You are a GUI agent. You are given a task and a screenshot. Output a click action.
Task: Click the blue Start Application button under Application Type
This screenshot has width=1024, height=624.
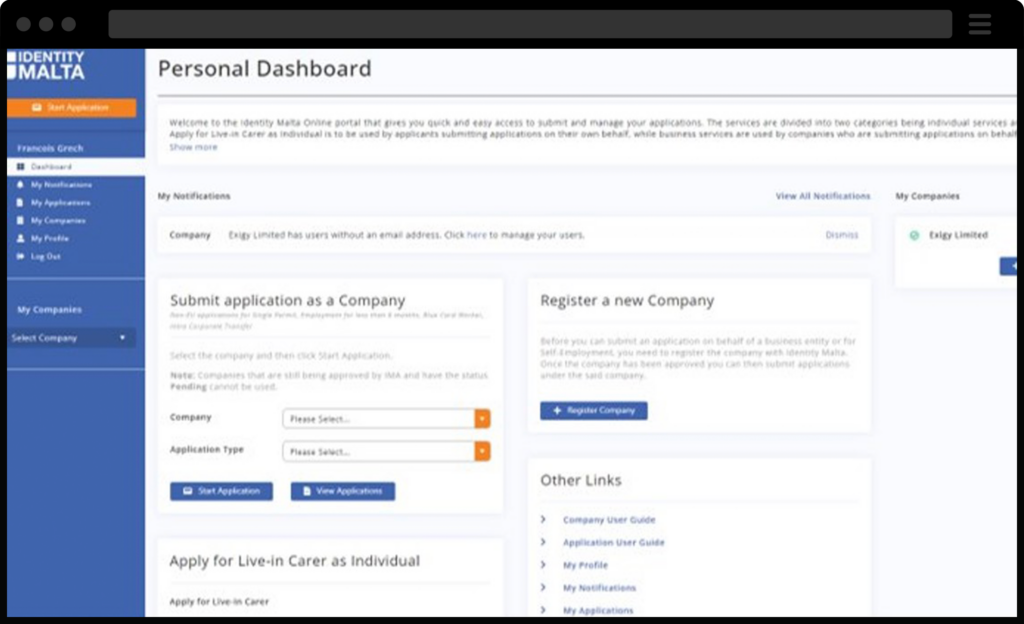tap(221, 491)
